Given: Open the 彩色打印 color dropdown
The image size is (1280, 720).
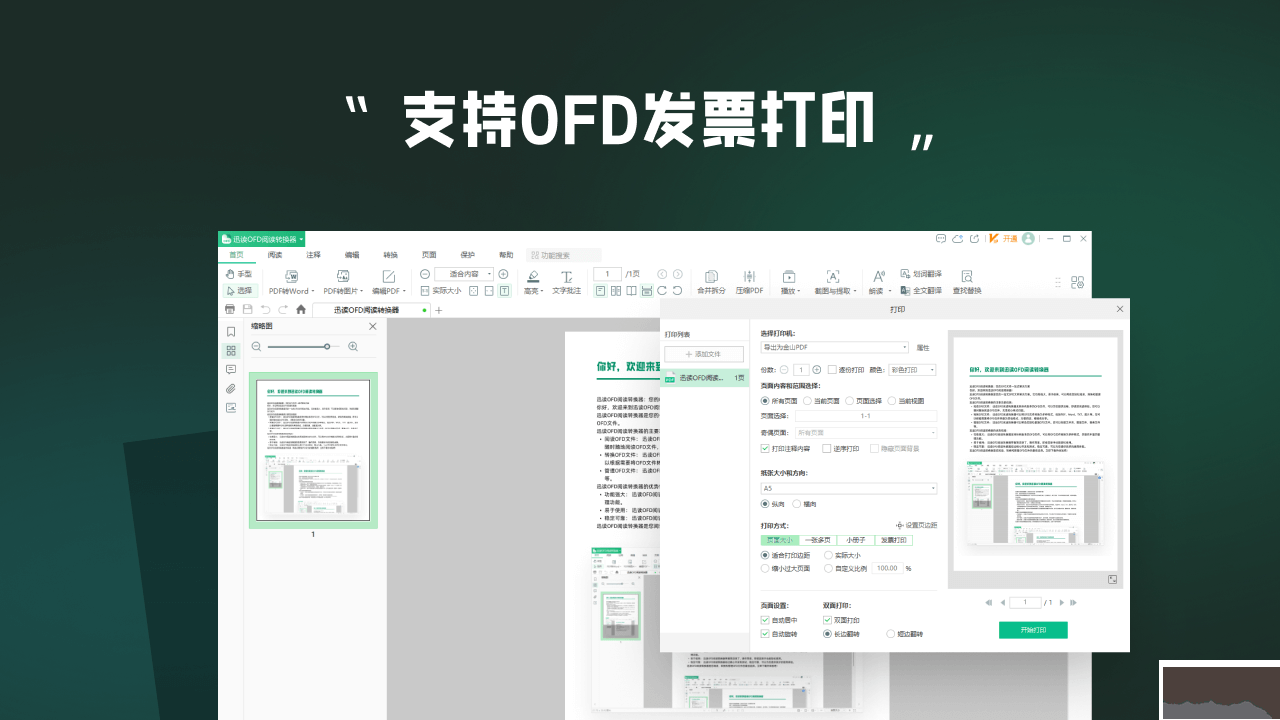Looking at the screenshot, I should 912,370.
